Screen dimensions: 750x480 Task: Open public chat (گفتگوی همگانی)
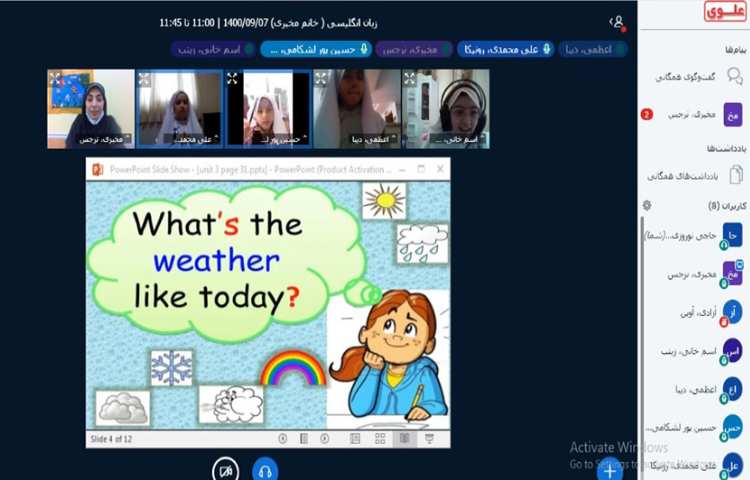(700, 76)
